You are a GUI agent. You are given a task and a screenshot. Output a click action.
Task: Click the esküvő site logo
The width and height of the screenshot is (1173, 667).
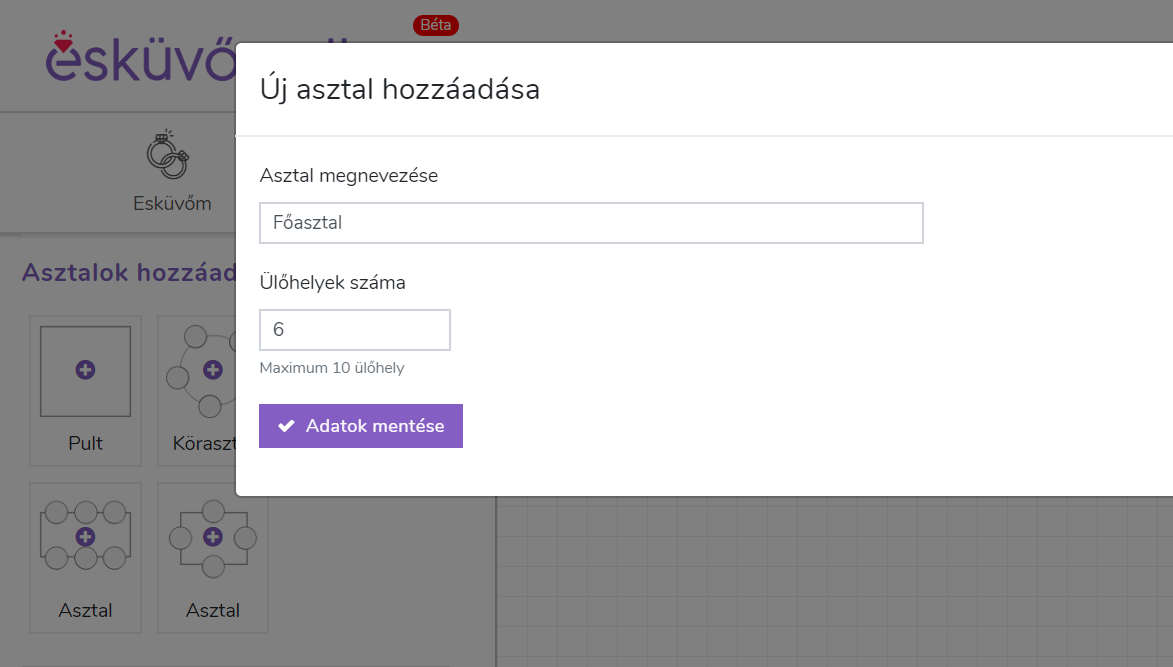point(141,58)
